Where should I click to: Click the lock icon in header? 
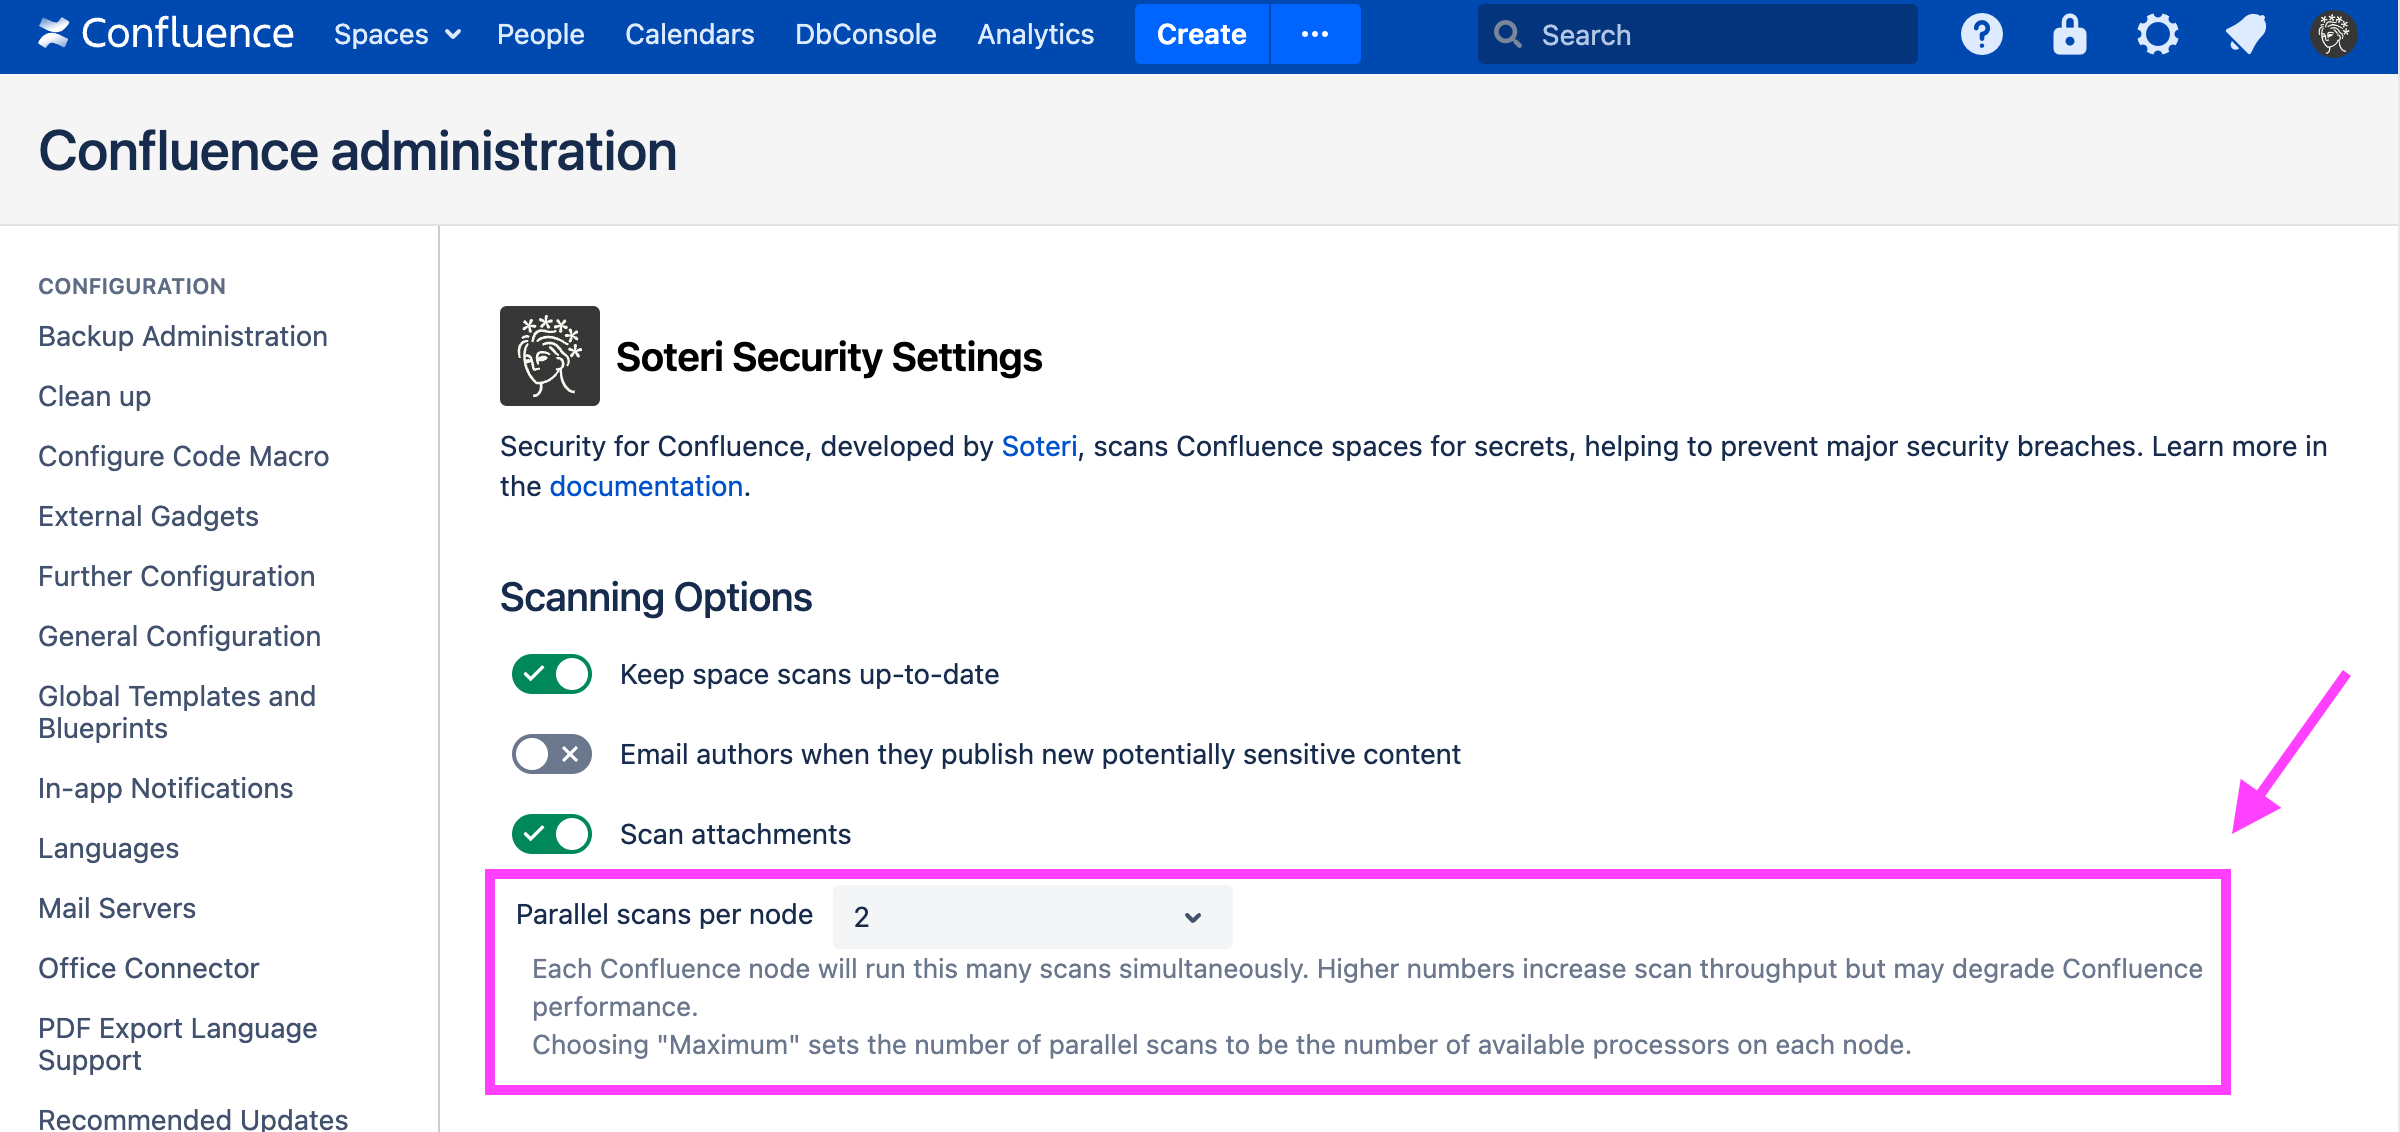[x=2069, y=35]
